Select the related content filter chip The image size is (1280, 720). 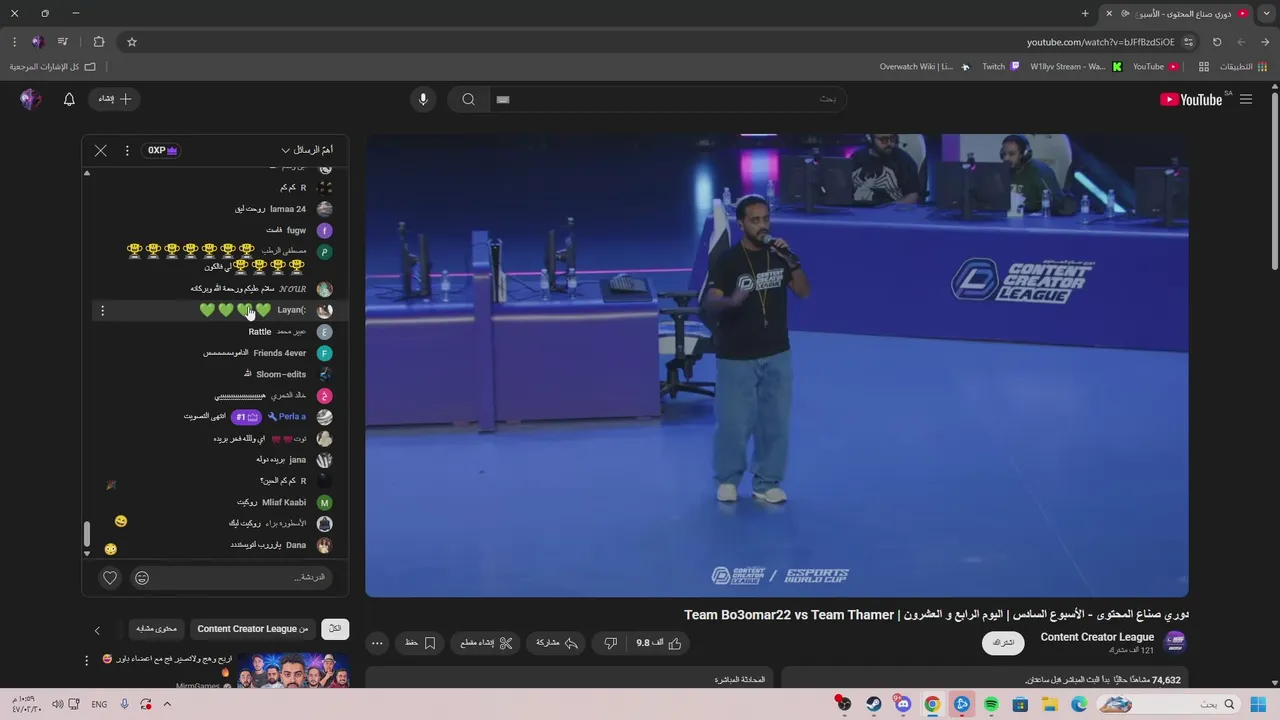tap(157, 629)
